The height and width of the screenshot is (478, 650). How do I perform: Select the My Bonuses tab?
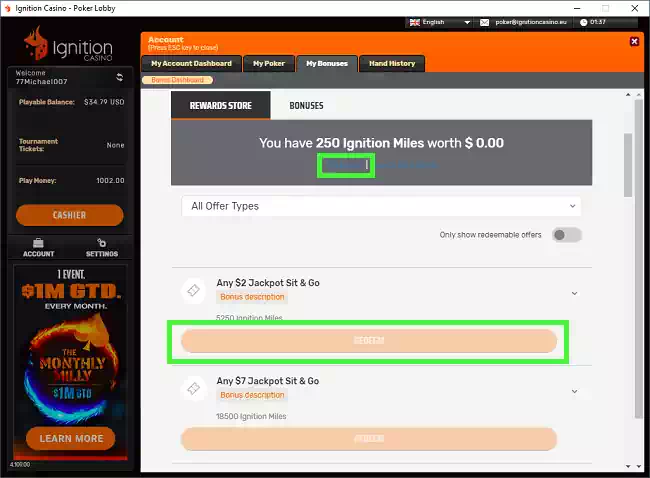coord(327,63)
